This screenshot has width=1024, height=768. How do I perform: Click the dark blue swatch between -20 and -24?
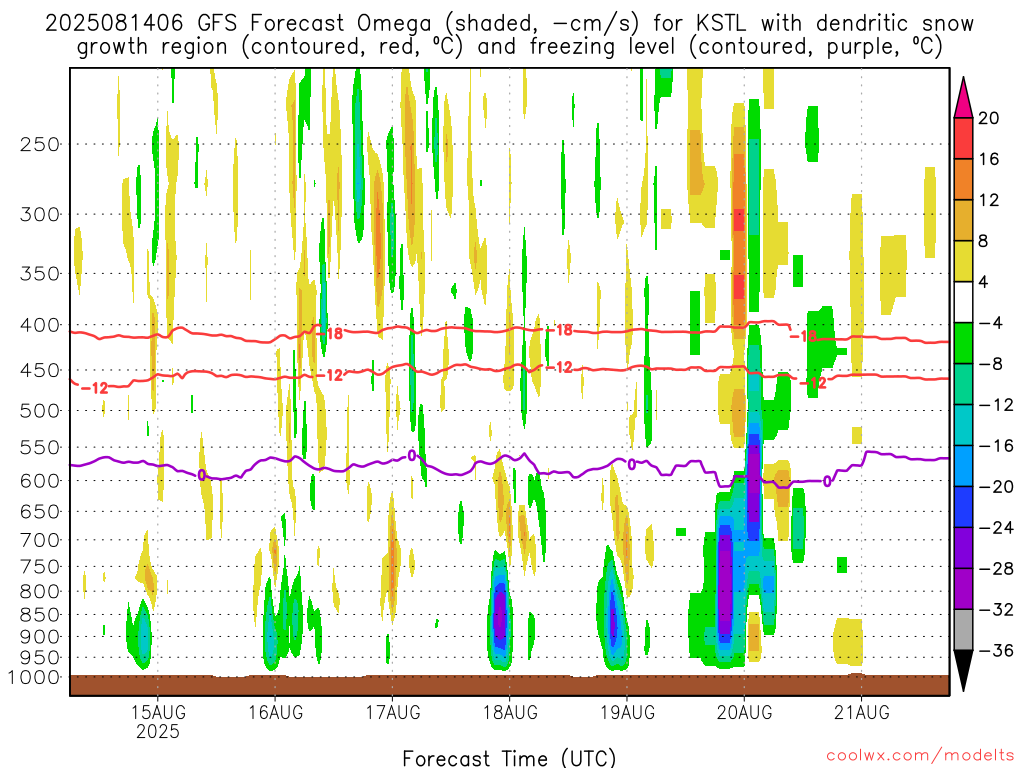point(963,507)
